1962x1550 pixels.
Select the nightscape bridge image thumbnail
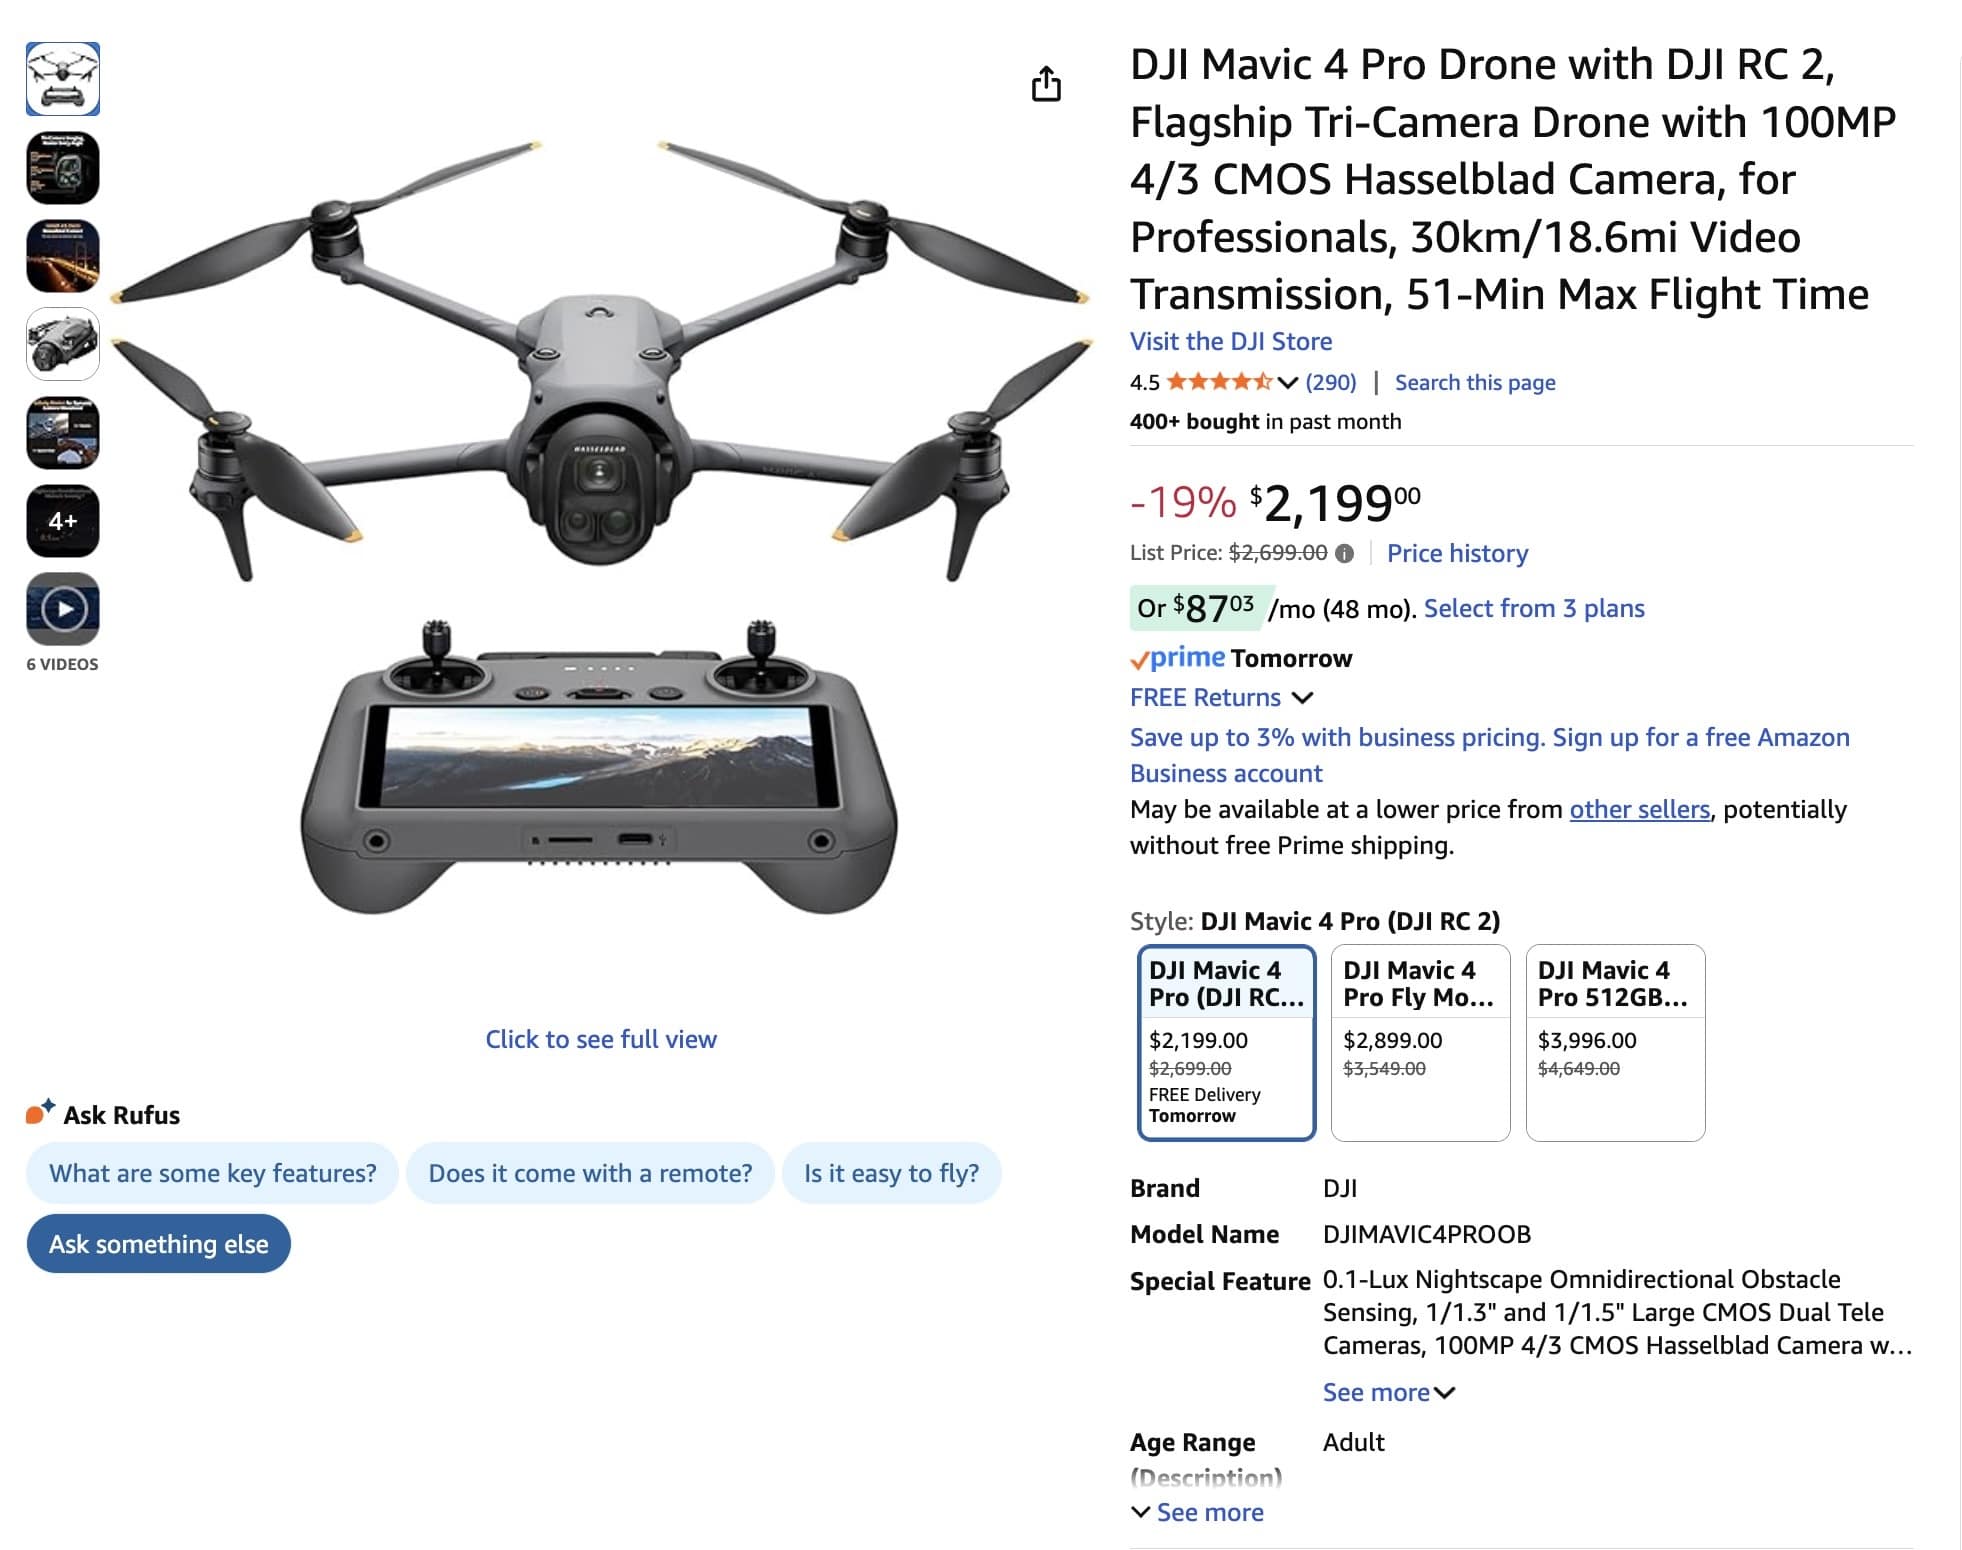click(63, 255)
